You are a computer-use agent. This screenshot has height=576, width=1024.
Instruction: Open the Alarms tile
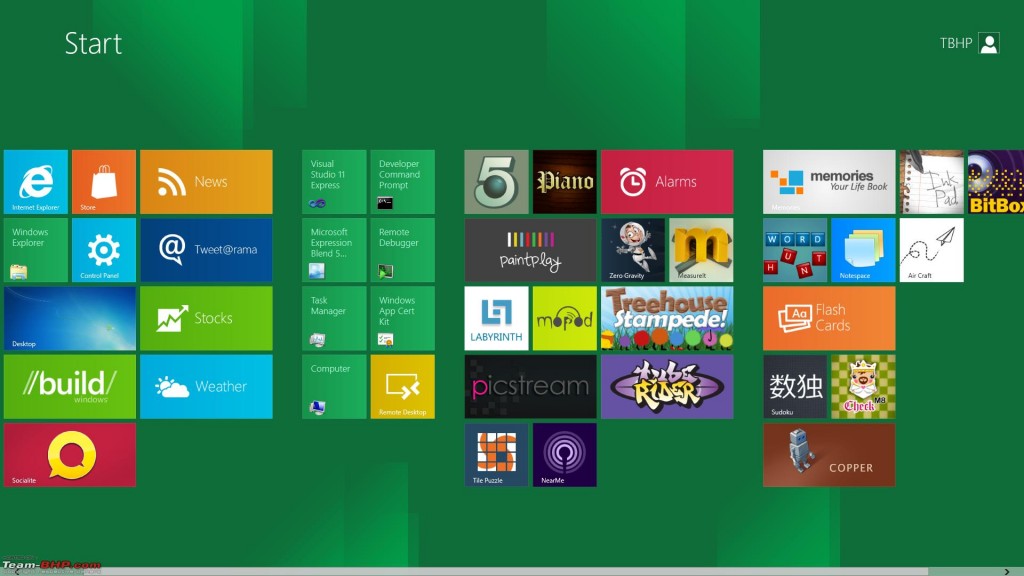[x=667, y=182]
